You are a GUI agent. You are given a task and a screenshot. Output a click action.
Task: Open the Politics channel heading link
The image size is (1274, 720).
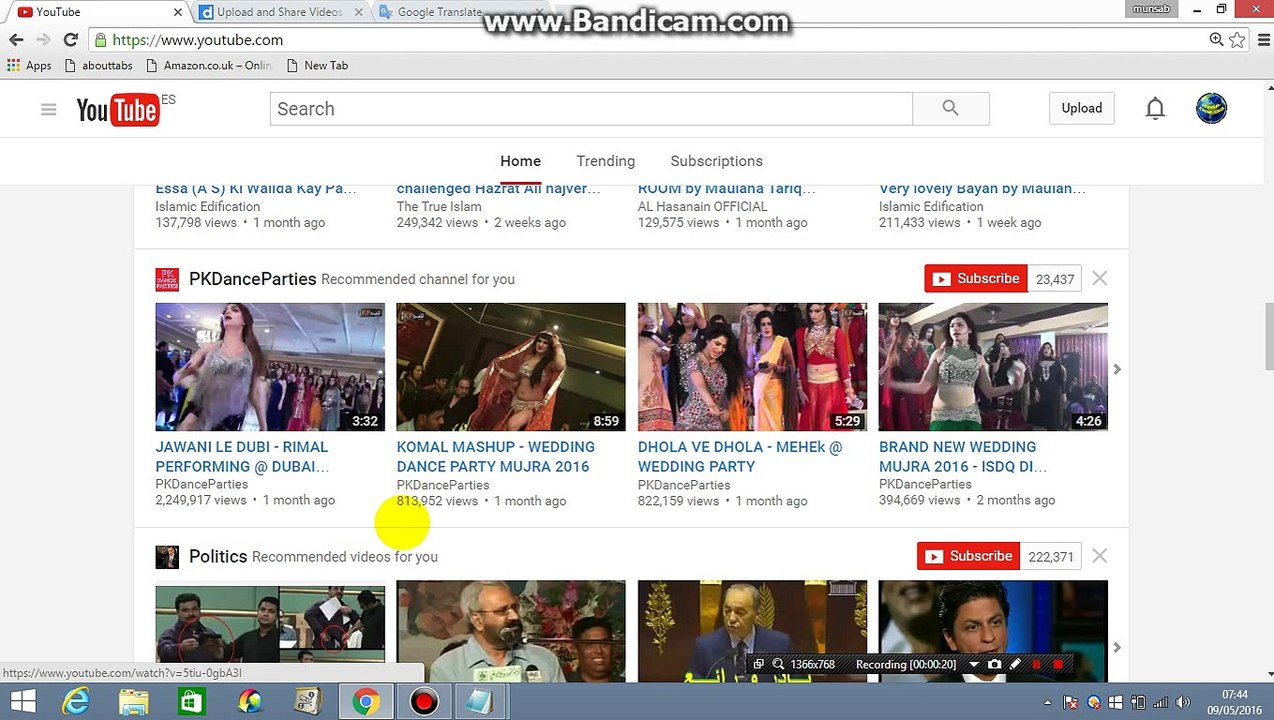(218, 556)
